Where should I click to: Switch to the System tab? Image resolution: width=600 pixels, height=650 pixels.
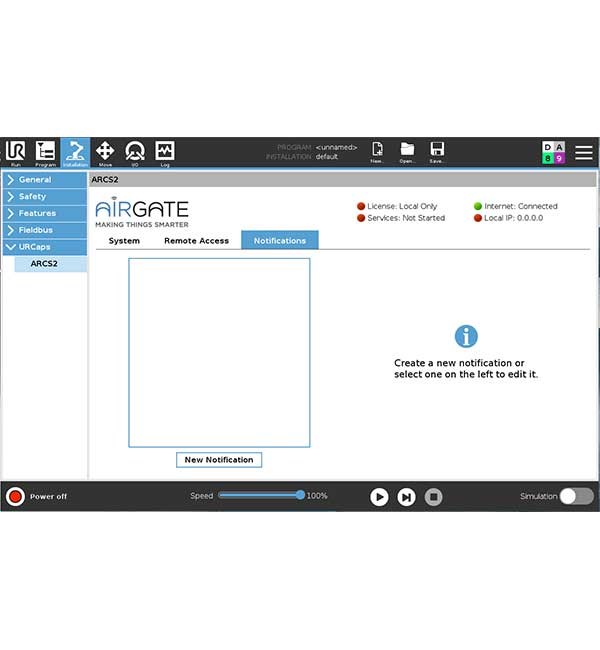[124, 241]
